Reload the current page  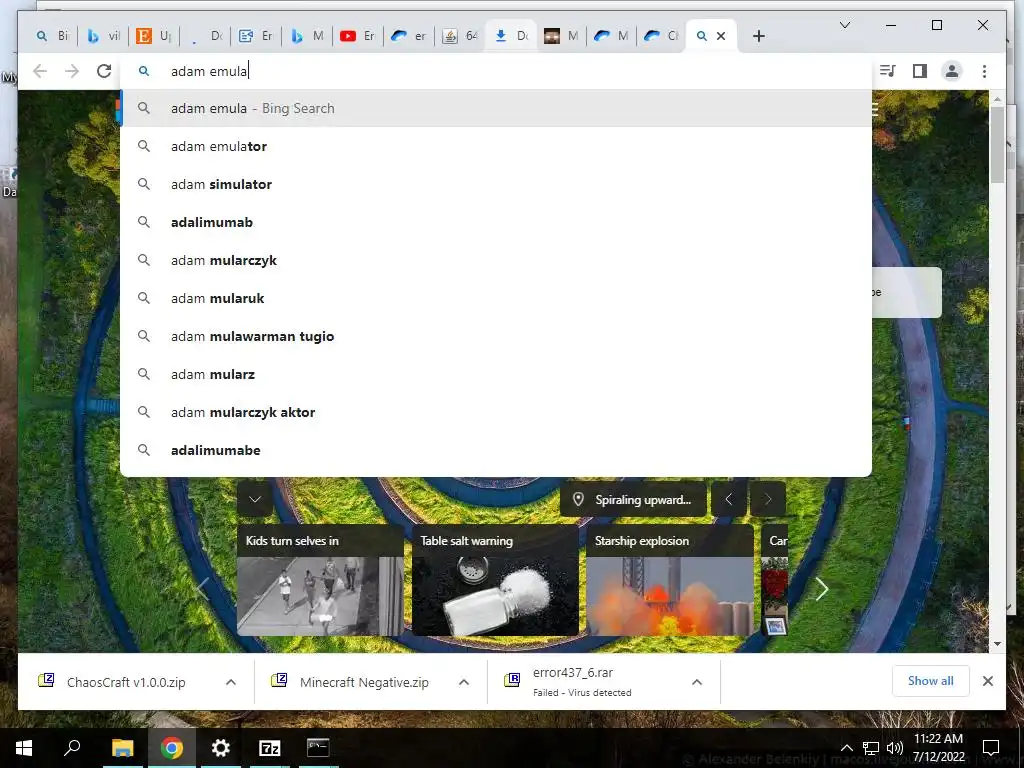[x=104, y=71]
